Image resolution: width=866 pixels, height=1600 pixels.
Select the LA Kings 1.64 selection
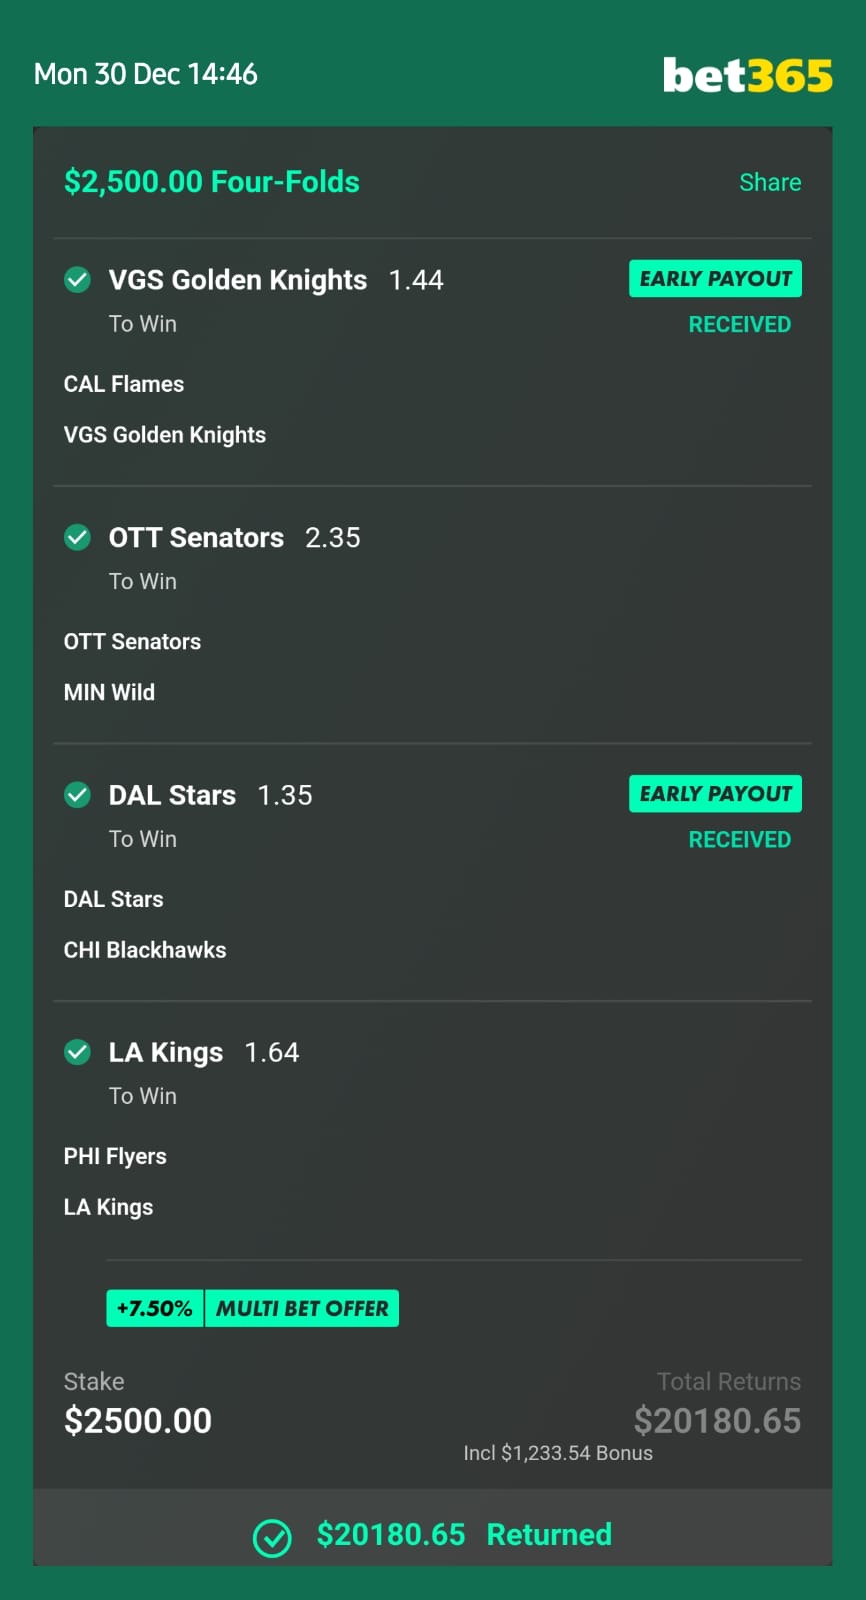[204, 1052]
